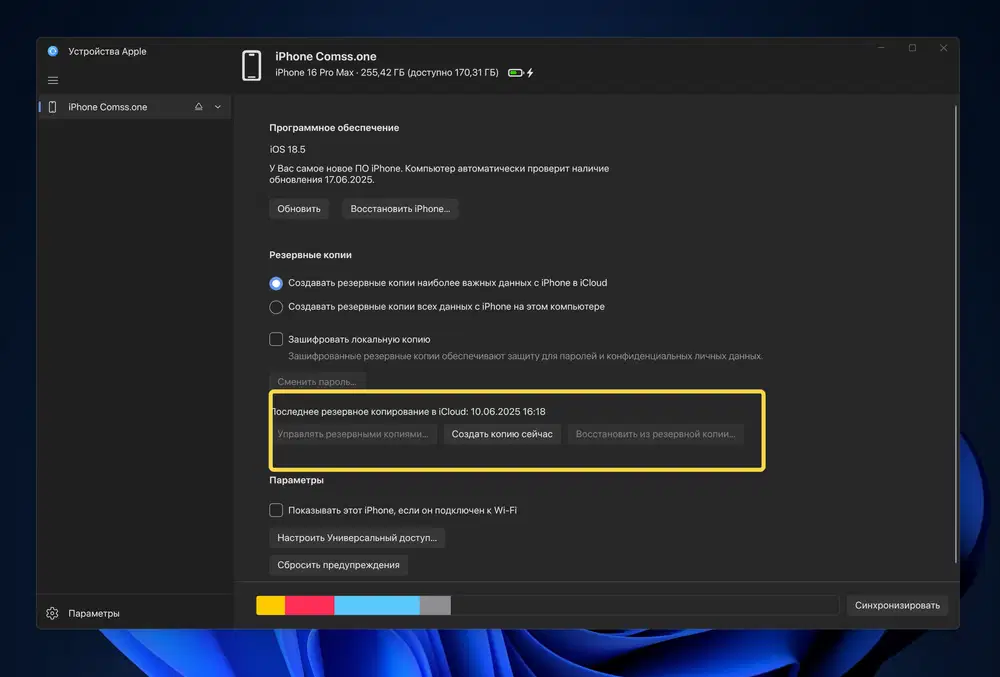The width and height of the screenshot is (1000, 677).
Task: Click the iOS 18.5 version text
Action: (x=288, y=150)
